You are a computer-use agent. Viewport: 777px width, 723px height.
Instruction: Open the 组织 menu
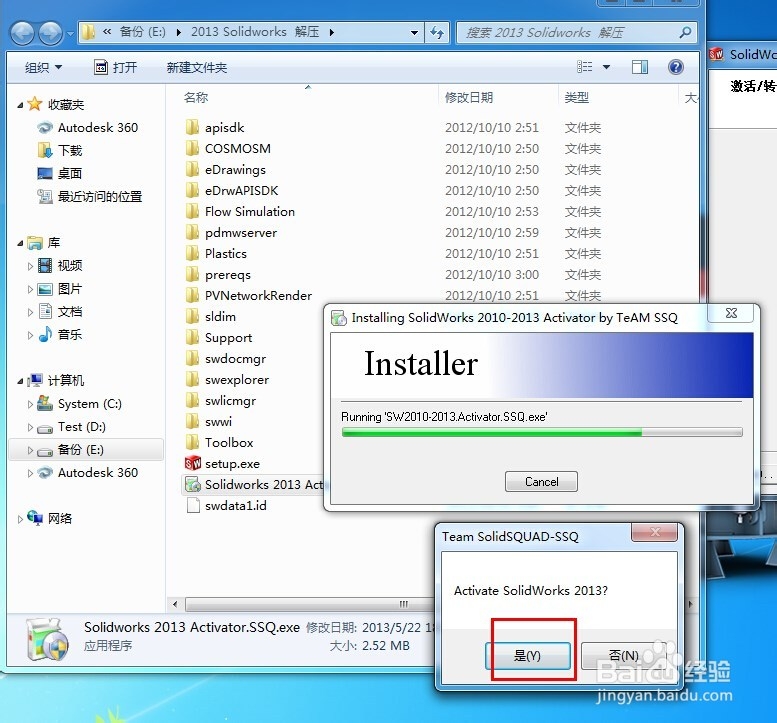click(43, 67)
